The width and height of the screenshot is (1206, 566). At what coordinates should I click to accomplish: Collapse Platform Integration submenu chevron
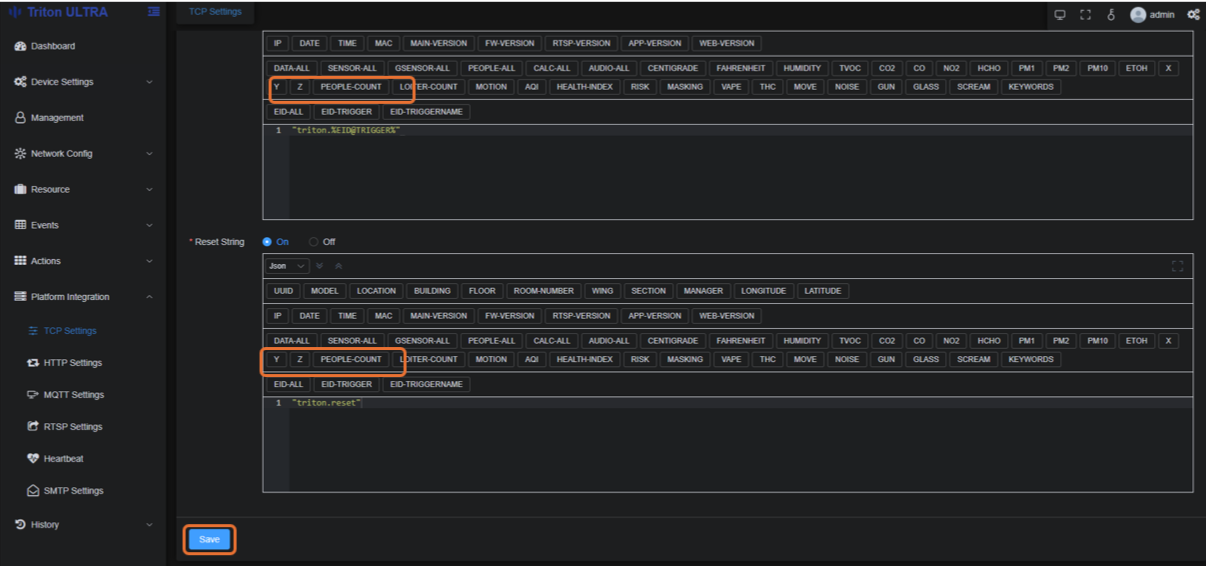(150, 296)
